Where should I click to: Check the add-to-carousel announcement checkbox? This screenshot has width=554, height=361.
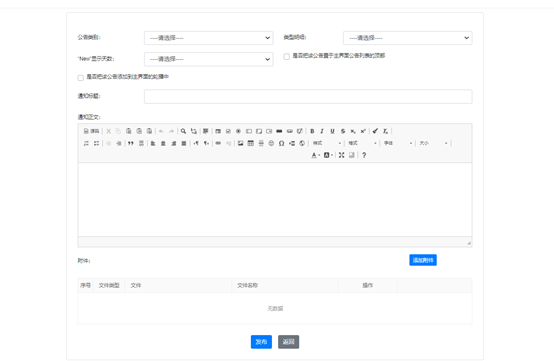coord(81,78)
